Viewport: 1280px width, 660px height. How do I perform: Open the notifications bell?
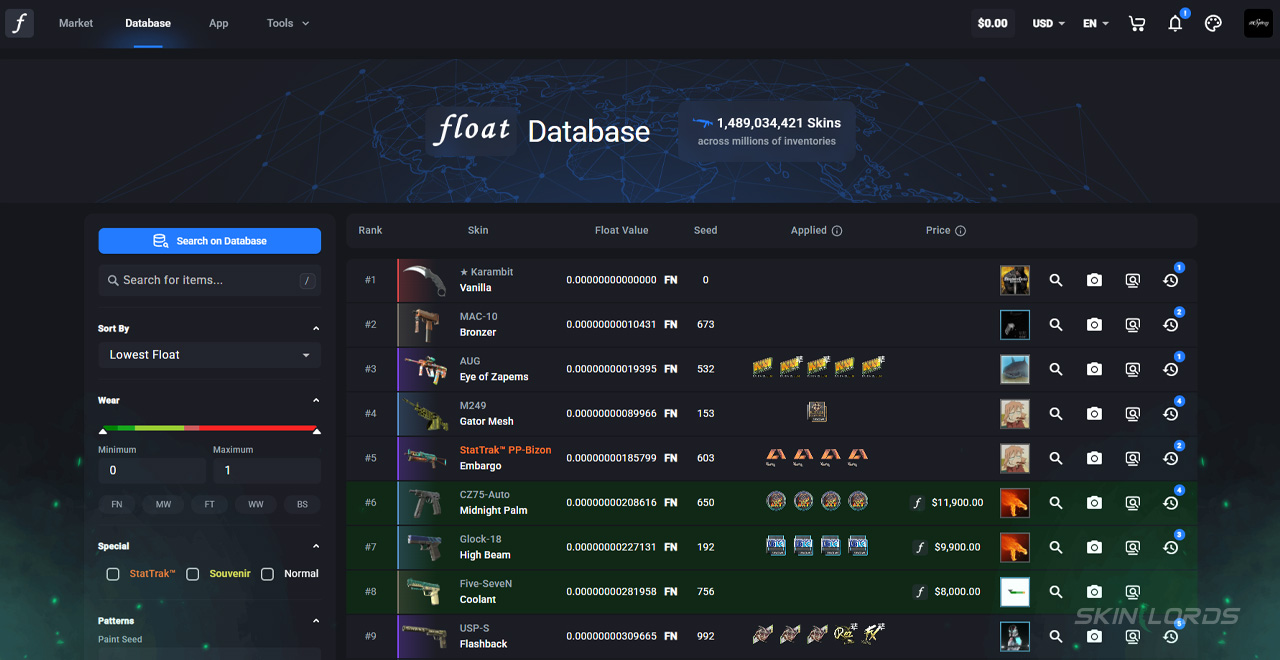point(1175,23)
